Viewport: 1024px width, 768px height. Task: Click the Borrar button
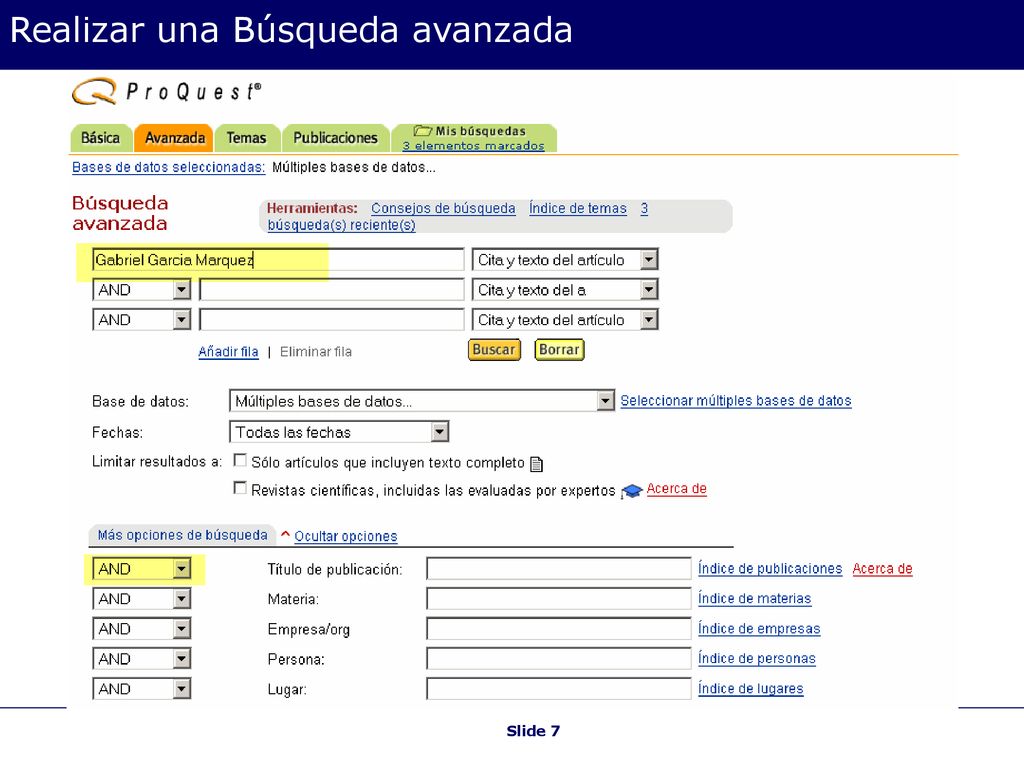tap(559, 350)
